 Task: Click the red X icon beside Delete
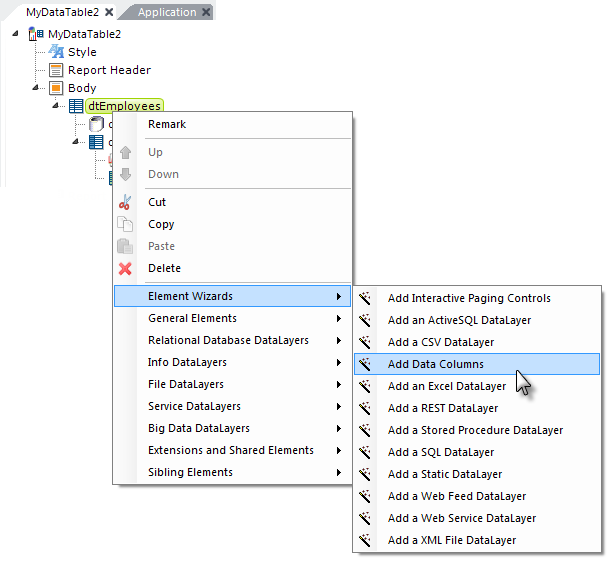125,268
